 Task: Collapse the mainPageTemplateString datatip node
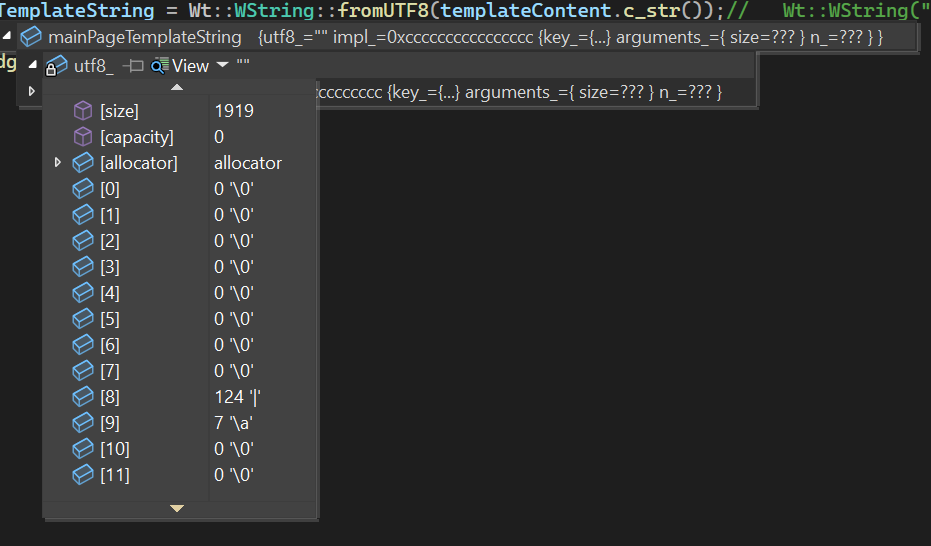pos(9,37)
